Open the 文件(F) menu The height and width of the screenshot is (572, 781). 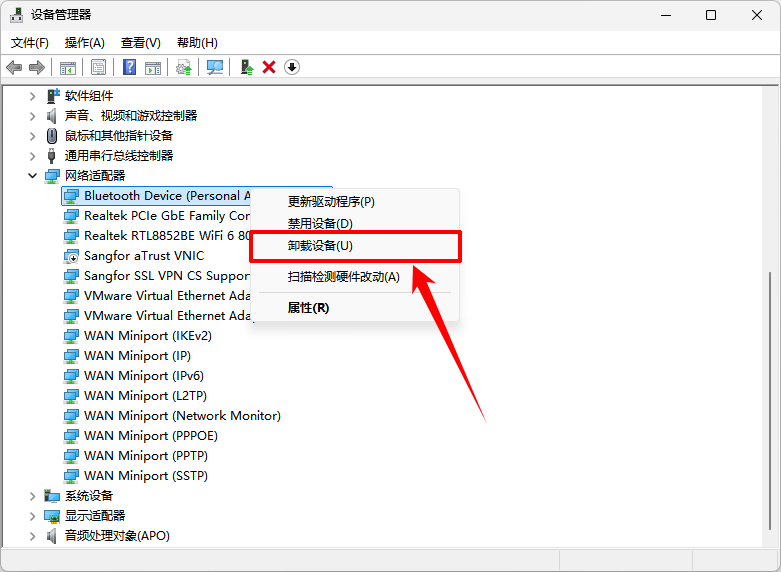tap(30, 43)
